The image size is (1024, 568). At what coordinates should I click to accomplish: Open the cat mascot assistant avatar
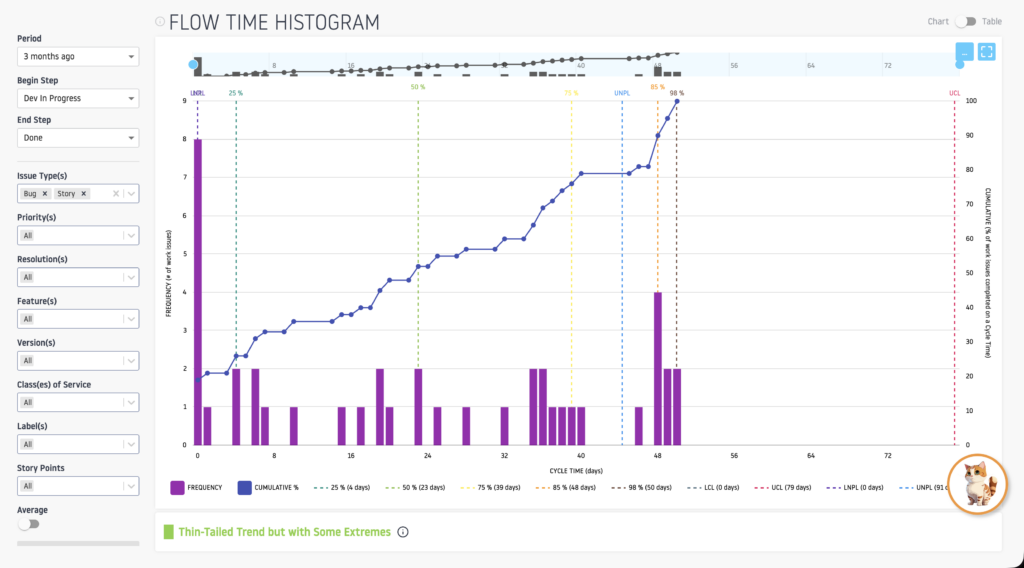(x=975, y=485)
